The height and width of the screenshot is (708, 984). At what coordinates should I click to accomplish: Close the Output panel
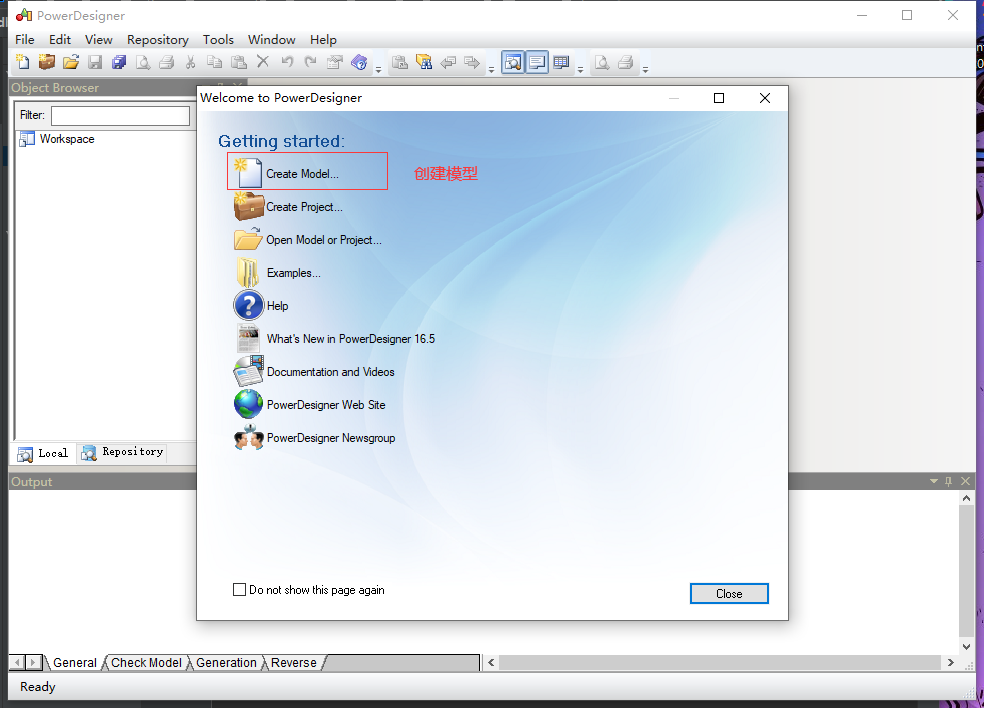[x=966, y=481]
